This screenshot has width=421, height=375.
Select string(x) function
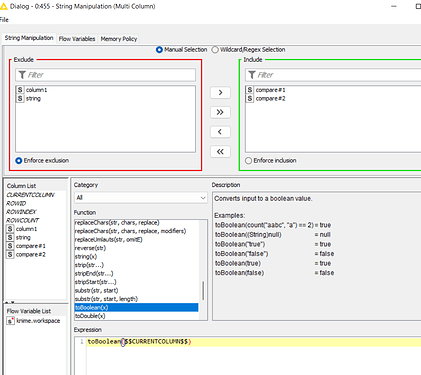click(x=86, y=257)
